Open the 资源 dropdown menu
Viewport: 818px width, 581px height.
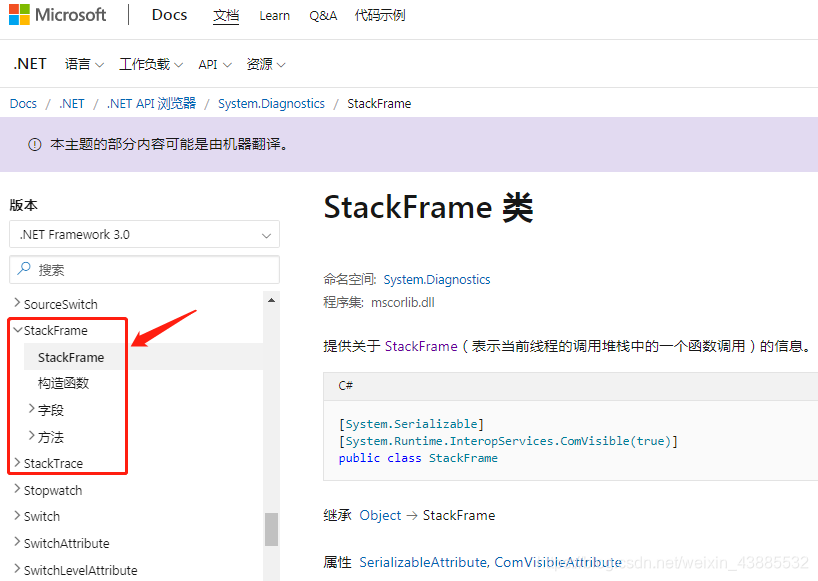(266, 63)
